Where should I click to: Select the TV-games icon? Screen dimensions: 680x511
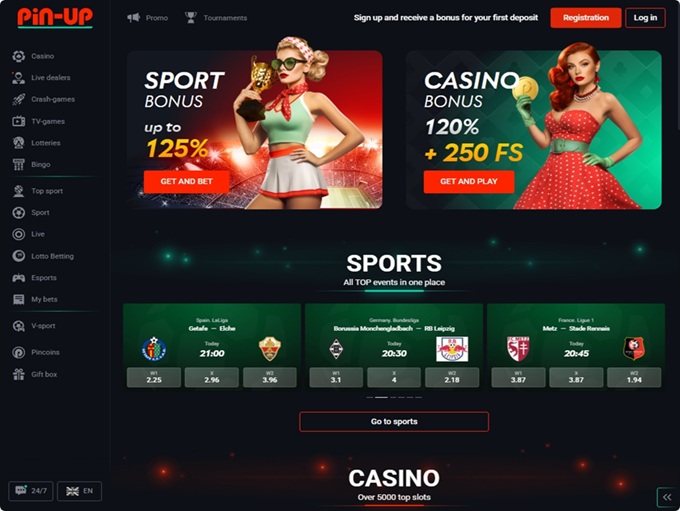pyautogui.click(x=19, y=121)
